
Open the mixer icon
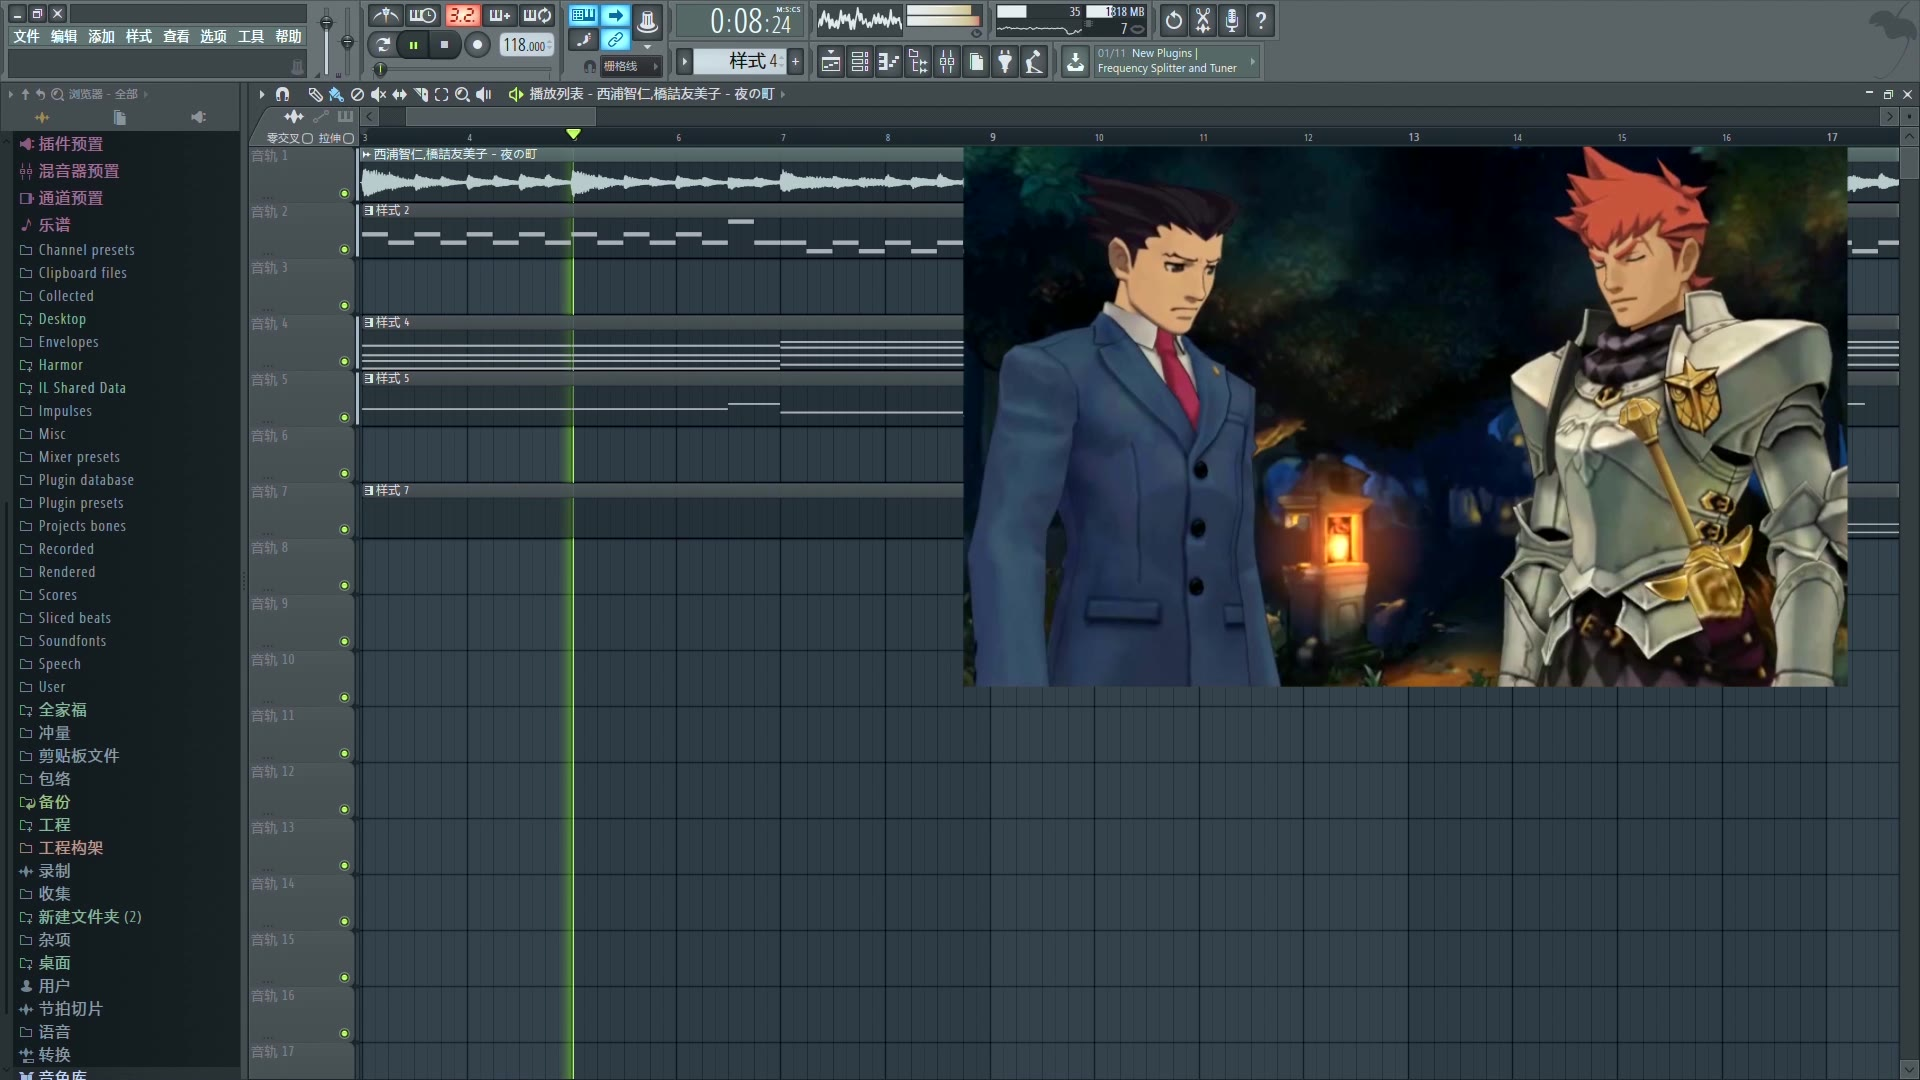(947, 62)
